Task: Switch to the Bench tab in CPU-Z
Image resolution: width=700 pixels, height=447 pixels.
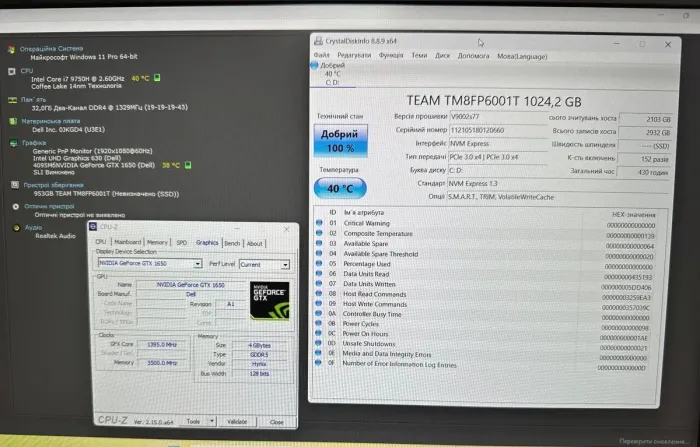Action: 232,242
